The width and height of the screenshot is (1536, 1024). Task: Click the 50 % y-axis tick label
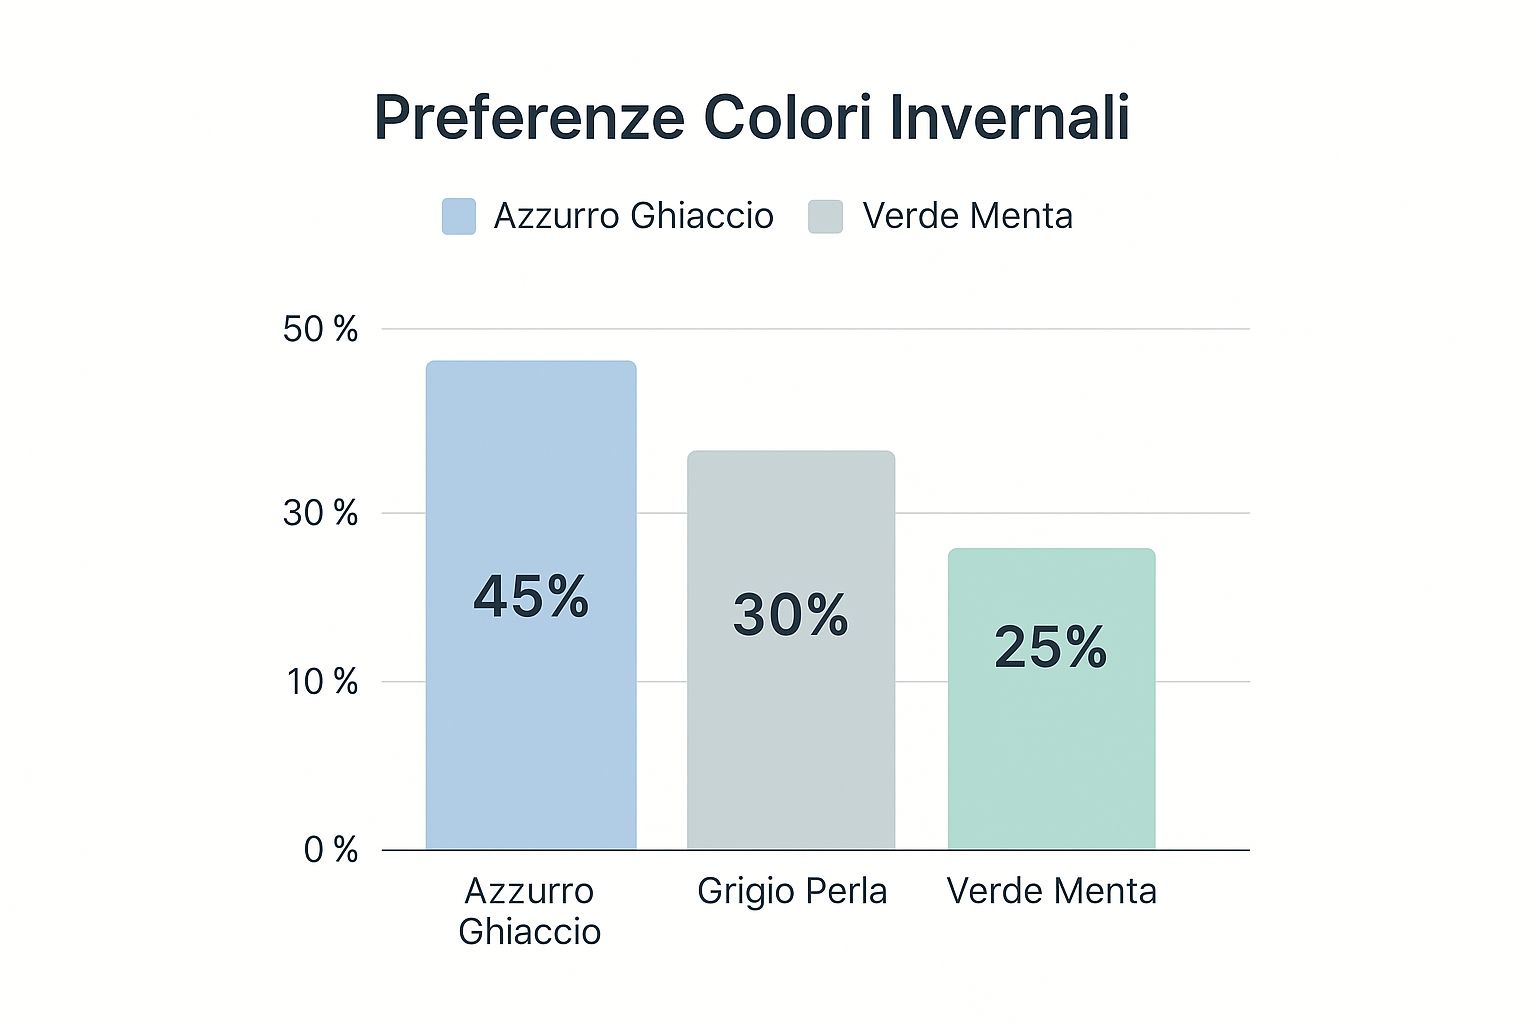click(x=320, y=329)
